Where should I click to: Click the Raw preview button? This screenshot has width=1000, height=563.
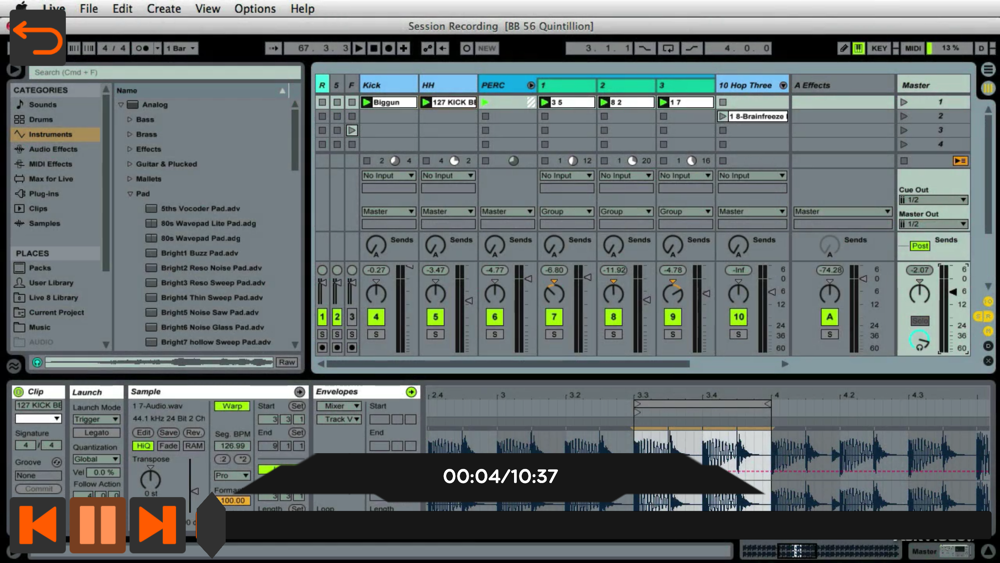coord(286,362)
